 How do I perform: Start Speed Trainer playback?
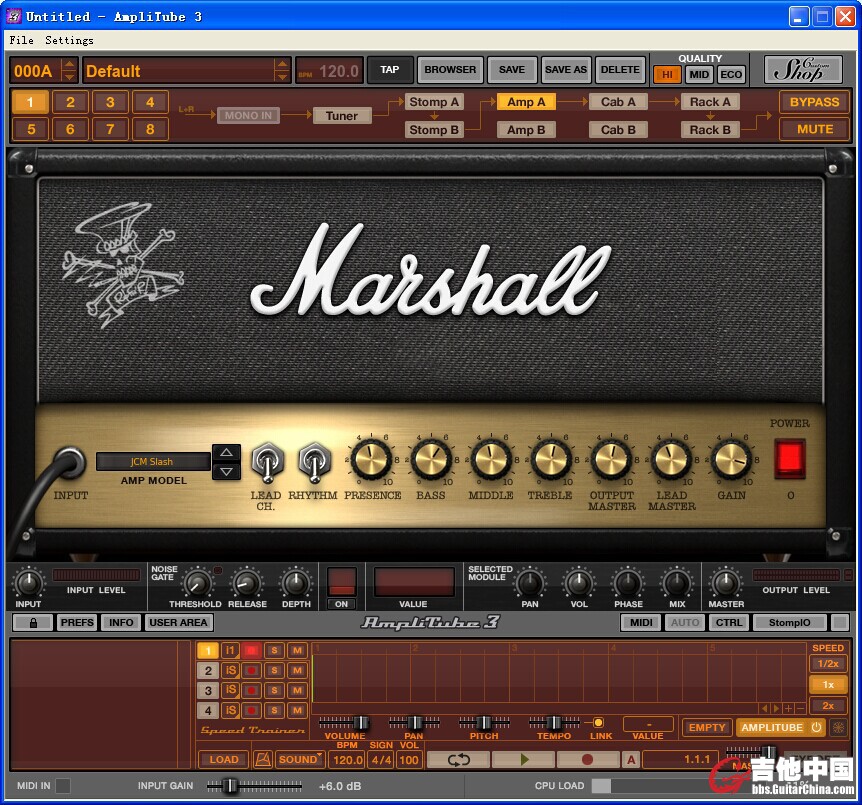(523, 759)
